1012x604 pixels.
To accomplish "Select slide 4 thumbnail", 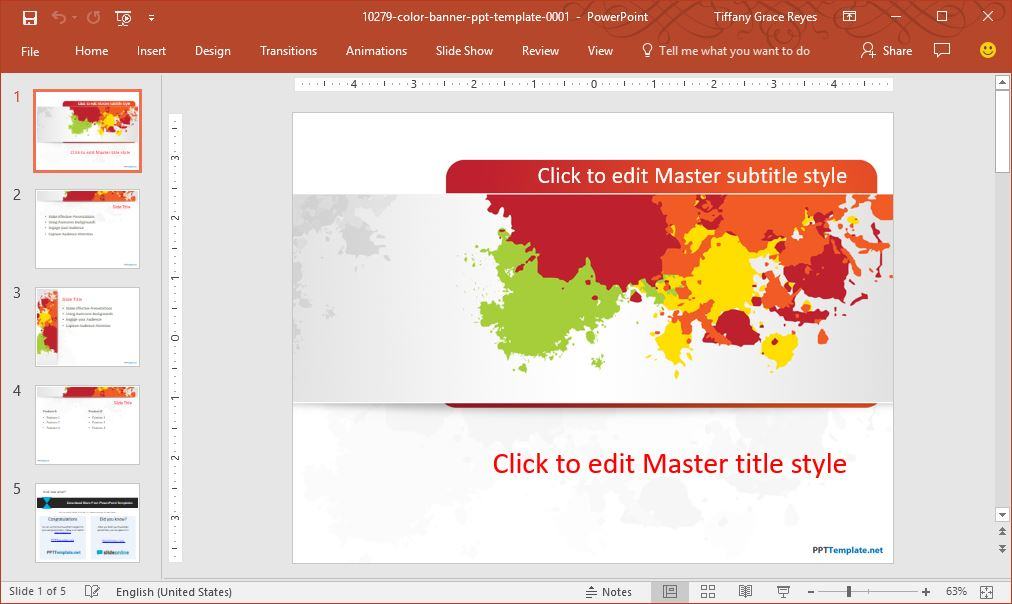I will click(87, 425).
